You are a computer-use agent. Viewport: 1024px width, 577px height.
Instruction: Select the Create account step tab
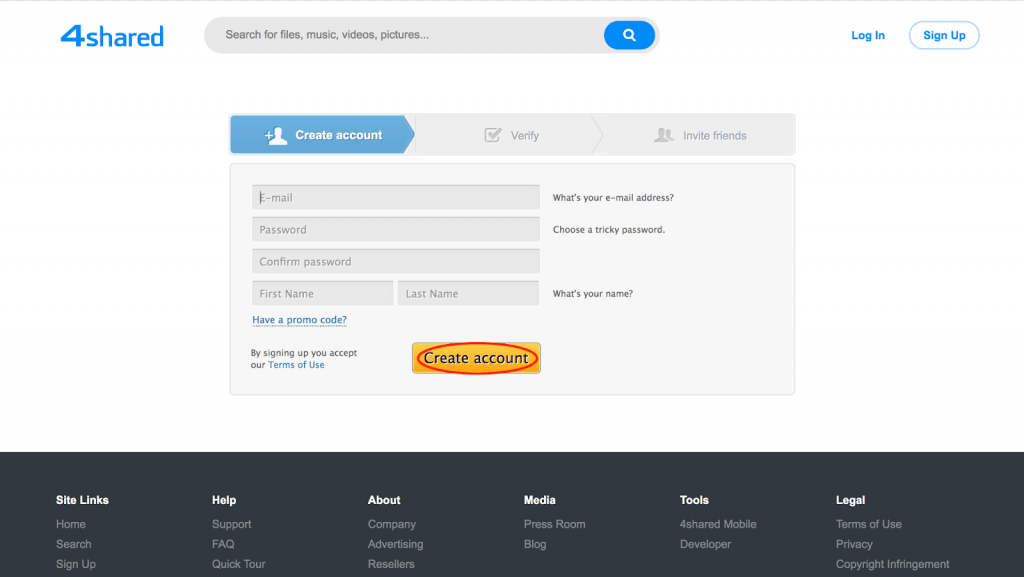pyautogui.click(x=322, y=134)
